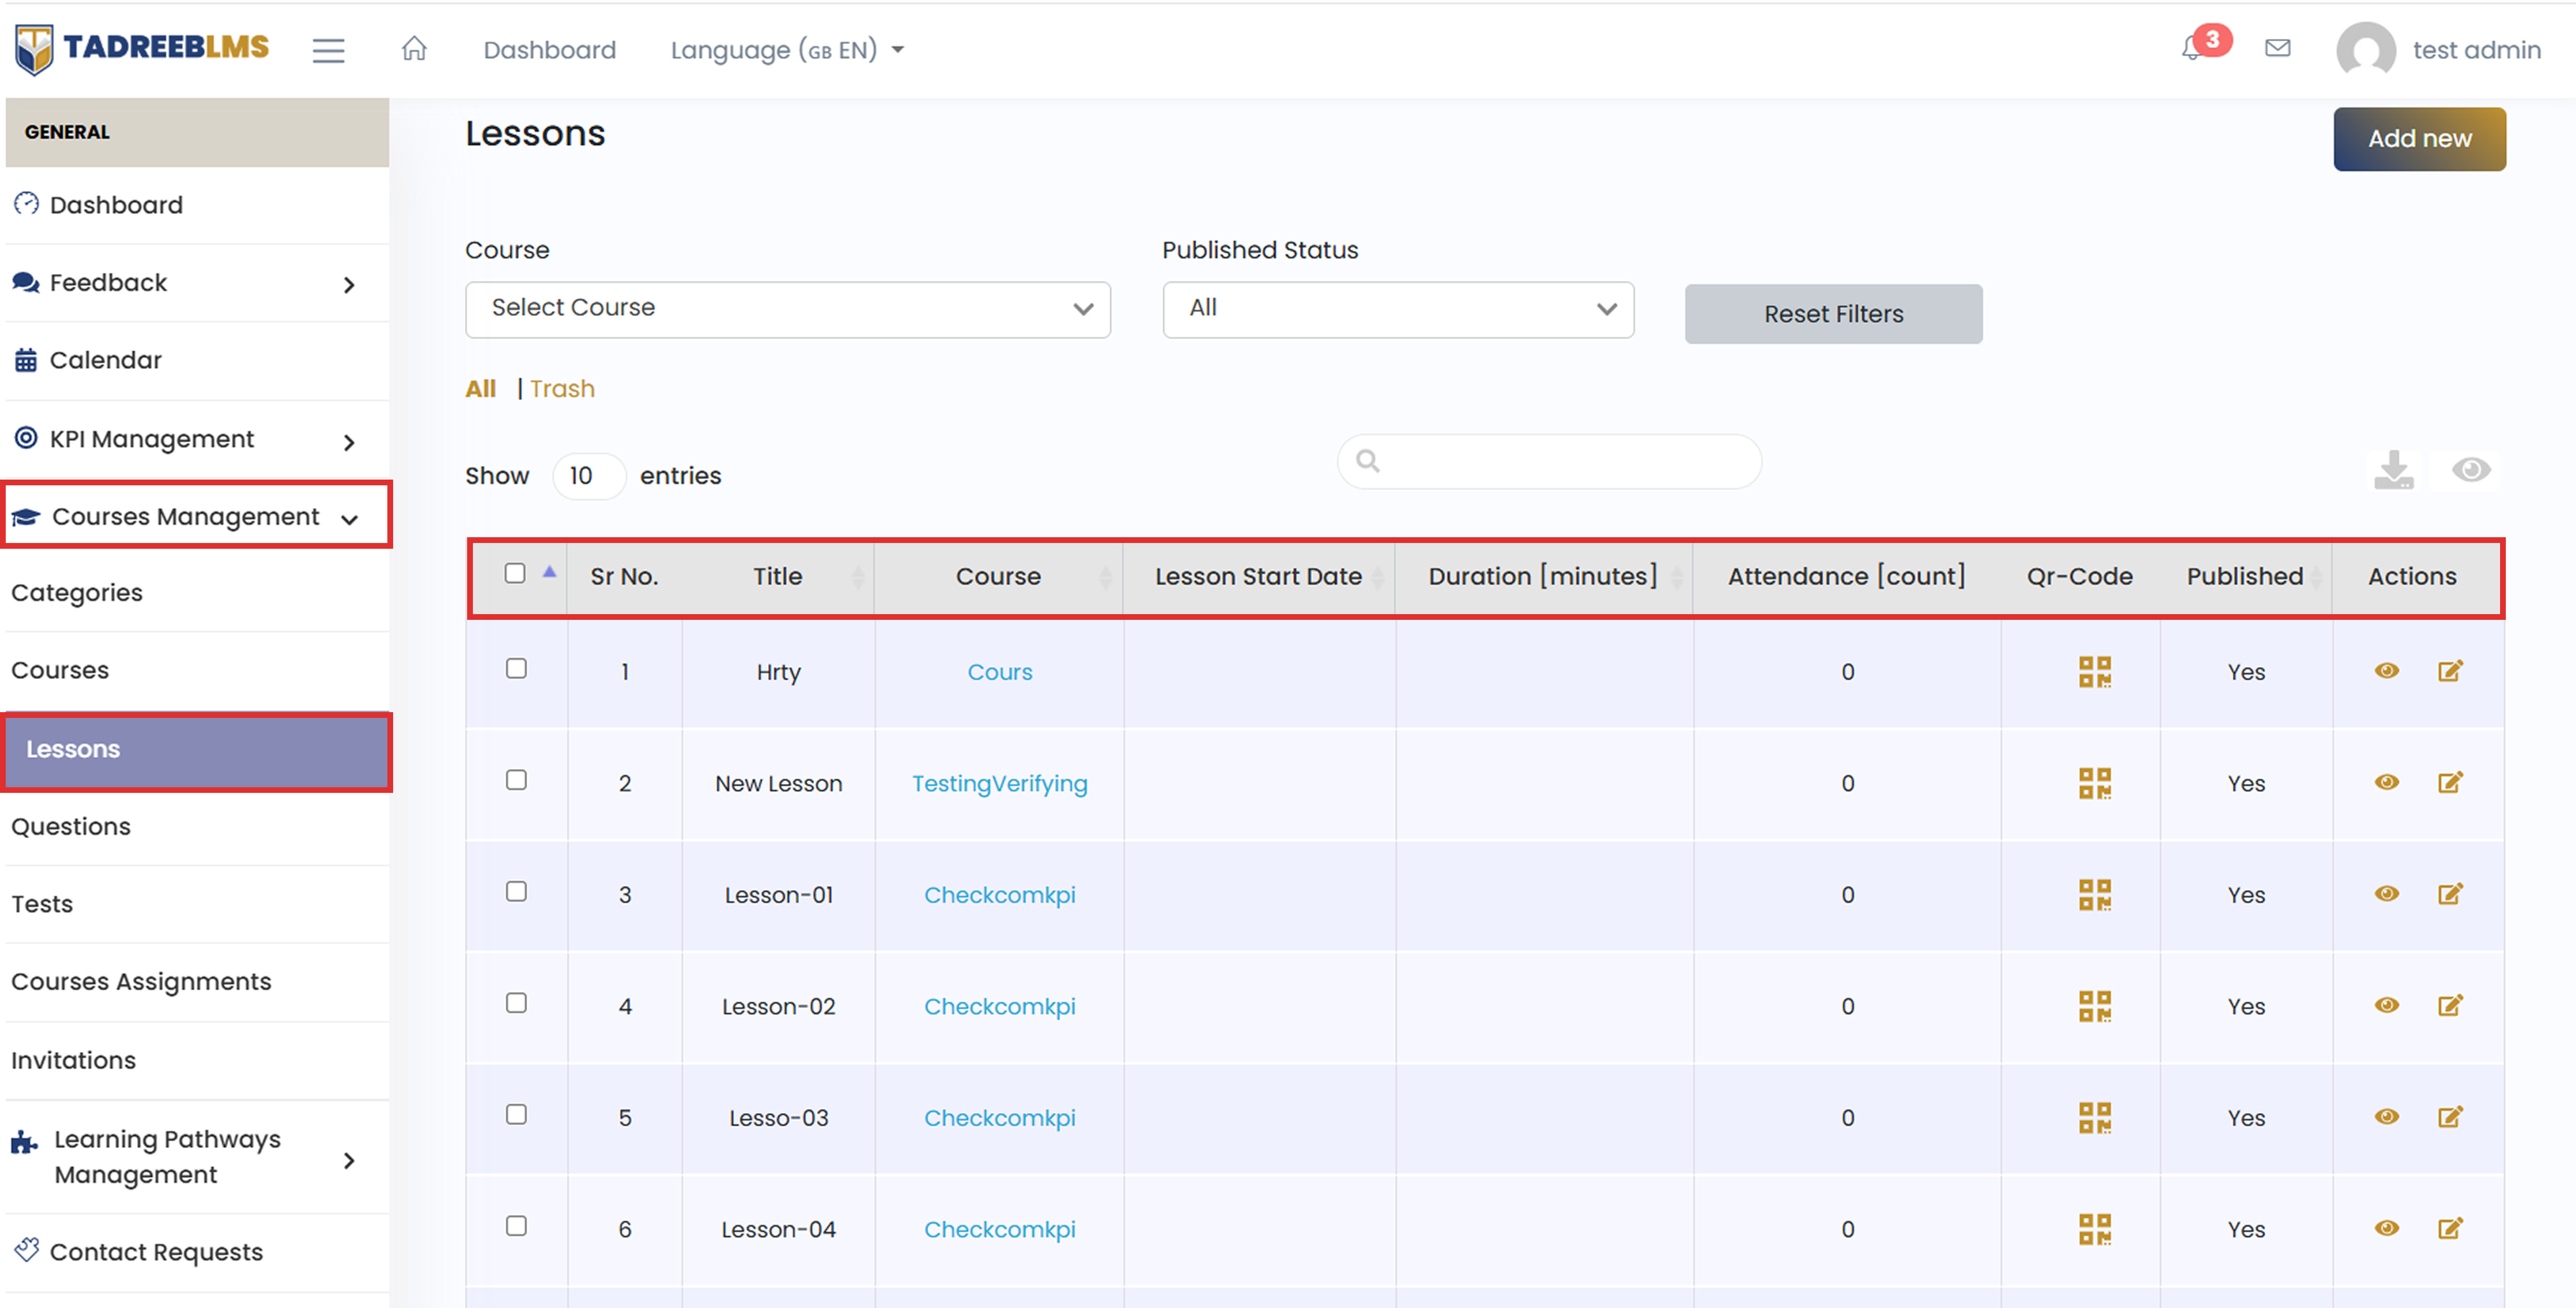Sort table by Course column
This screenshot has width=2576, height=1308.
click(x=998, y=577)
